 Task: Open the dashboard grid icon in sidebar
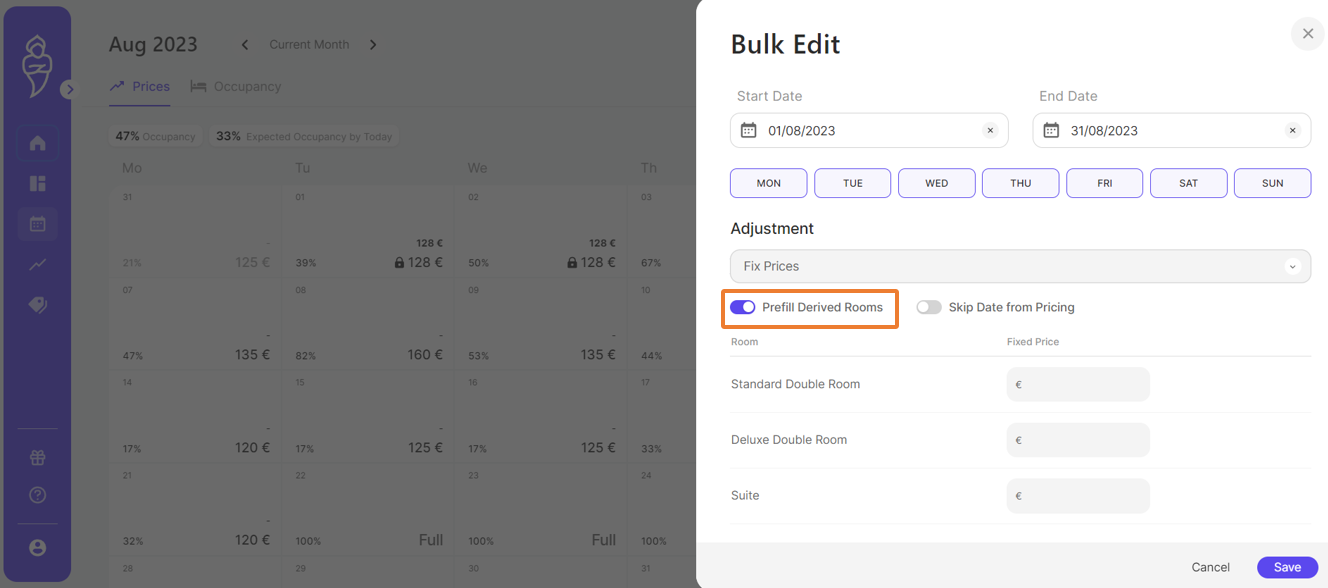(38, 184)
